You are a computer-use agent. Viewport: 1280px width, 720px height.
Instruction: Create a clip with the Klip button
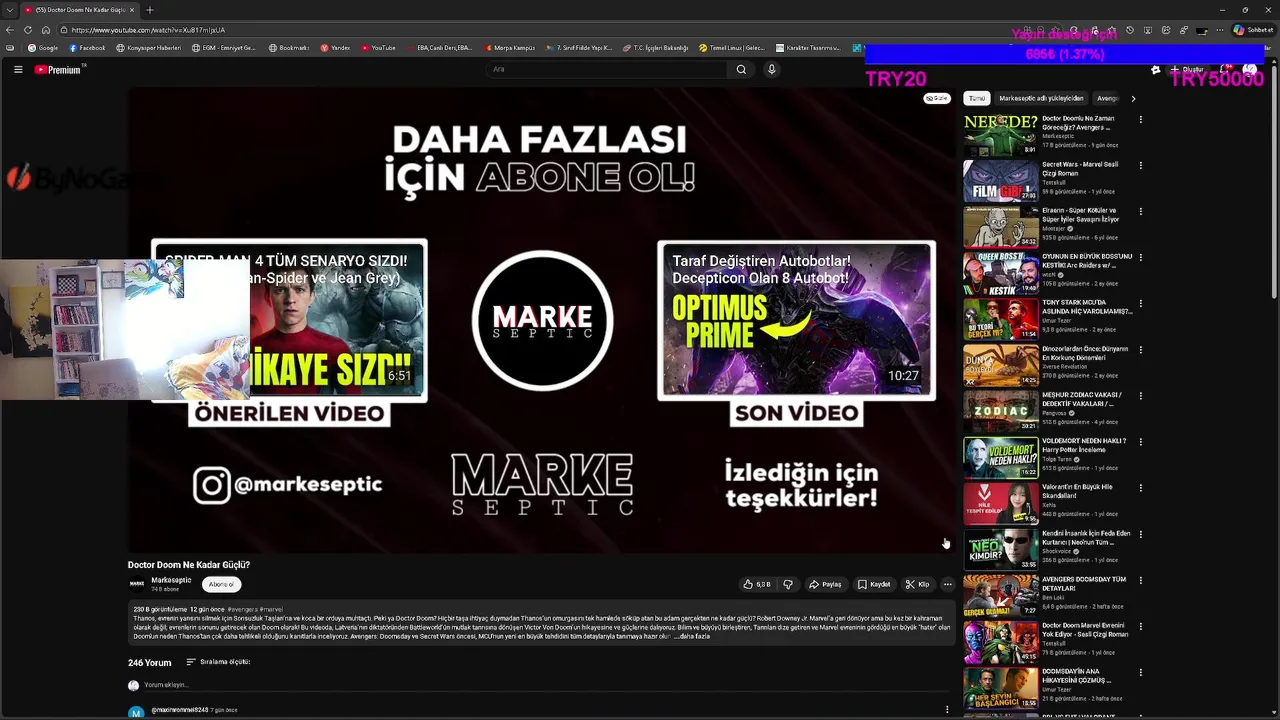pyautogui.click(x=918, y=584)
